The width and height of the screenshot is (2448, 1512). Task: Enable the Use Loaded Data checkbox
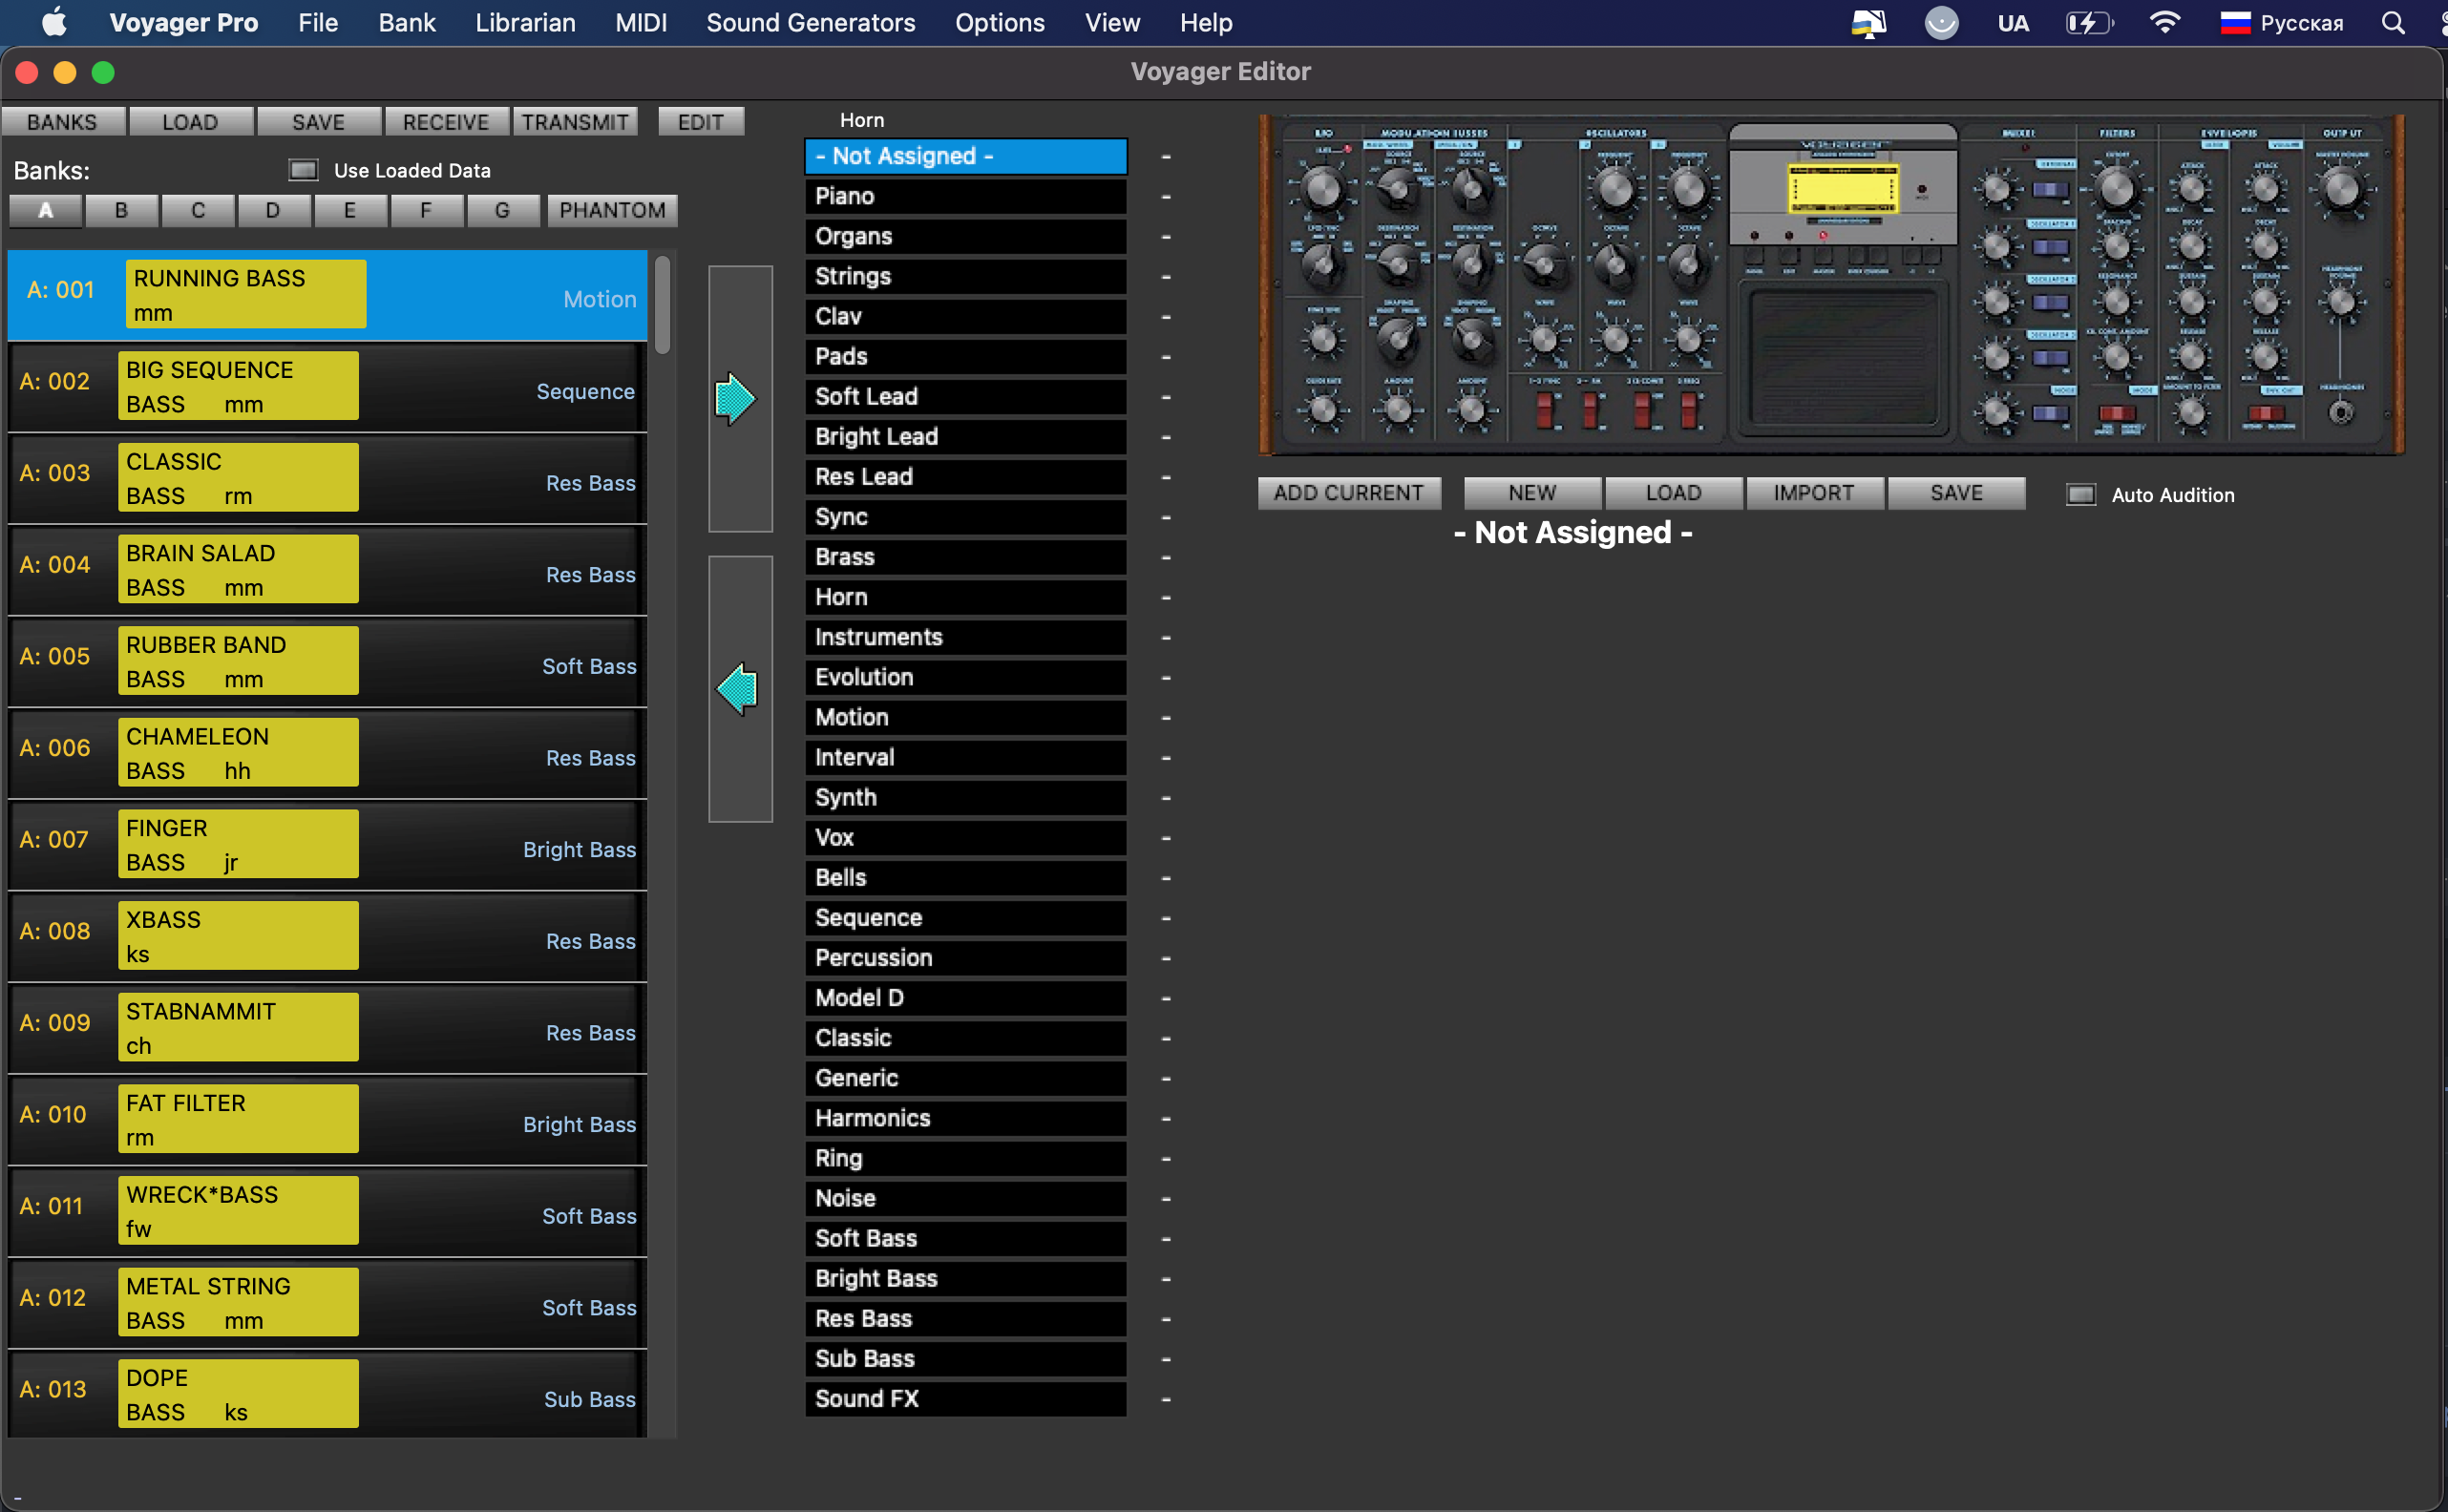coord(303,170)
